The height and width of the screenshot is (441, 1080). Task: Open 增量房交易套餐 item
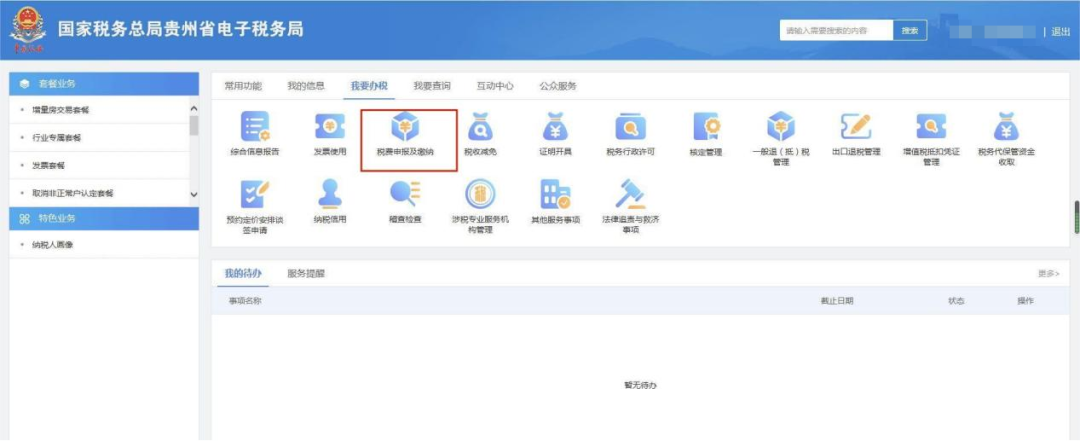coord(61,110)
